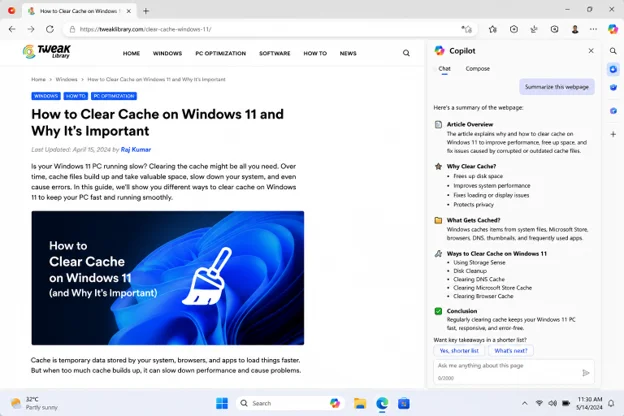This screenshot has width=624, height=416.
Task: Open the Windows Start button
Action: (x=222, y=403)
